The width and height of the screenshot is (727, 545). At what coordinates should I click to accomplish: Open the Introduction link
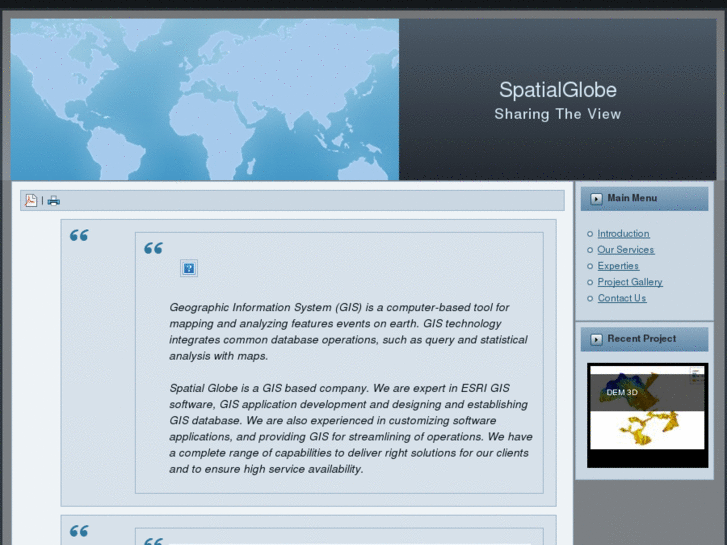[x=623, y=234]
